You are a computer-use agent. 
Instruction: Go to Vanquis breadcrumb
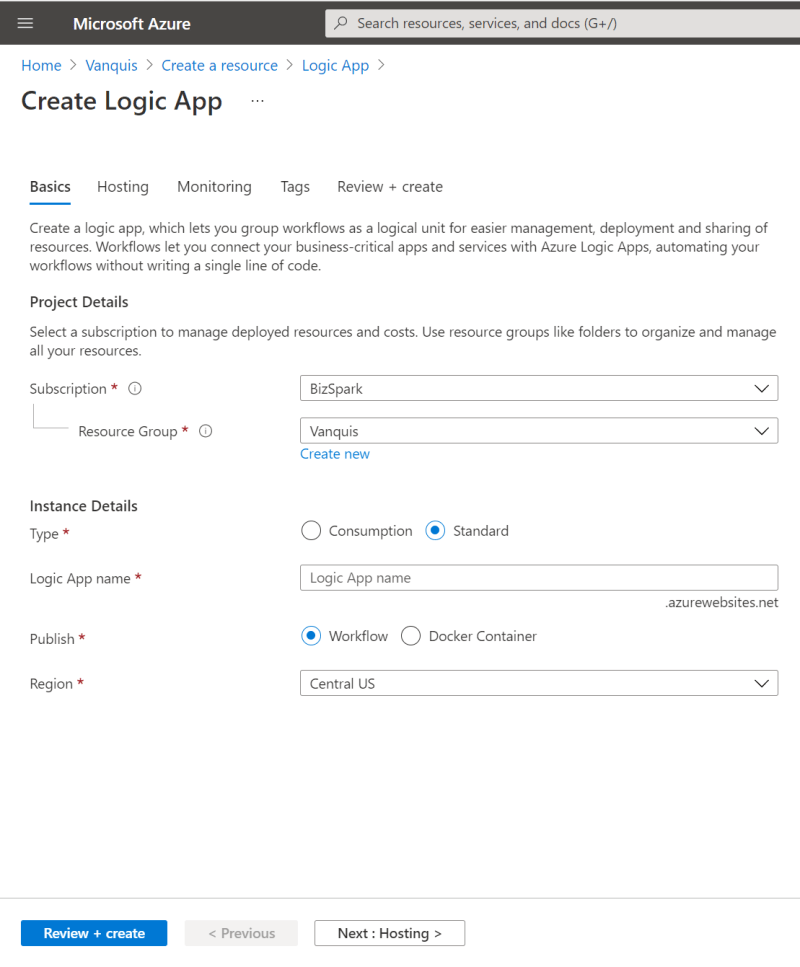pos(111,65)
